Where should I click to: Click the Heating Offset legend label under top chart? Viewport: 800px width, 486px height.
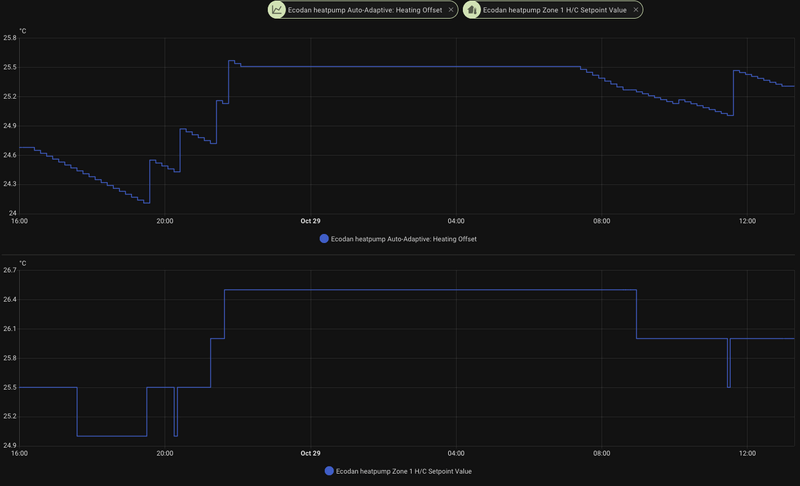(404, 239)
